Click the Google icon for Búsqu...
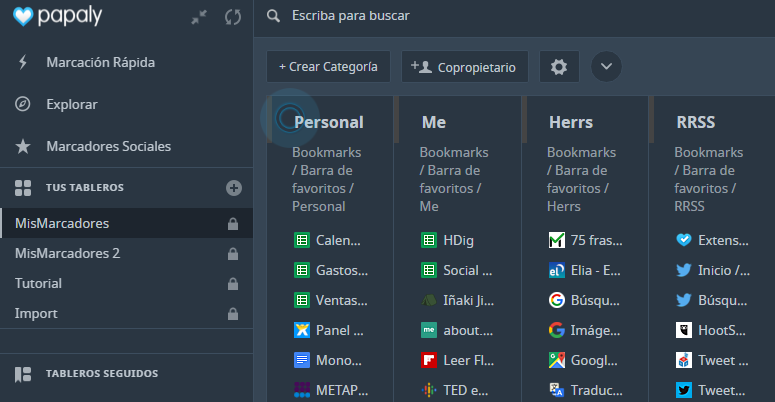 pyautogui.click(x=557, y=300)
